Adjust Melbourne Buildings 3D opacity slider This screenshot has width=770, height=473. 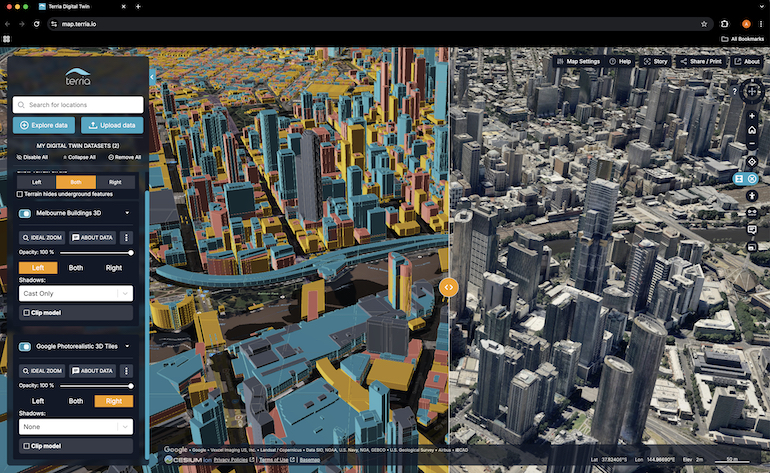(131, 253)
